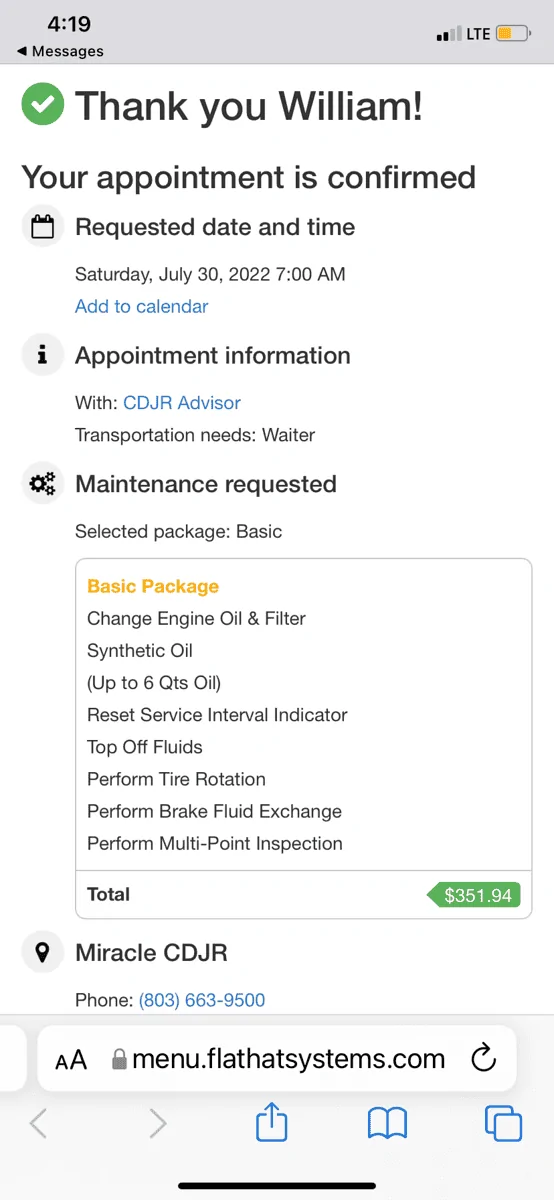Tap the info icon beside Appointment information

pos(42,355)
